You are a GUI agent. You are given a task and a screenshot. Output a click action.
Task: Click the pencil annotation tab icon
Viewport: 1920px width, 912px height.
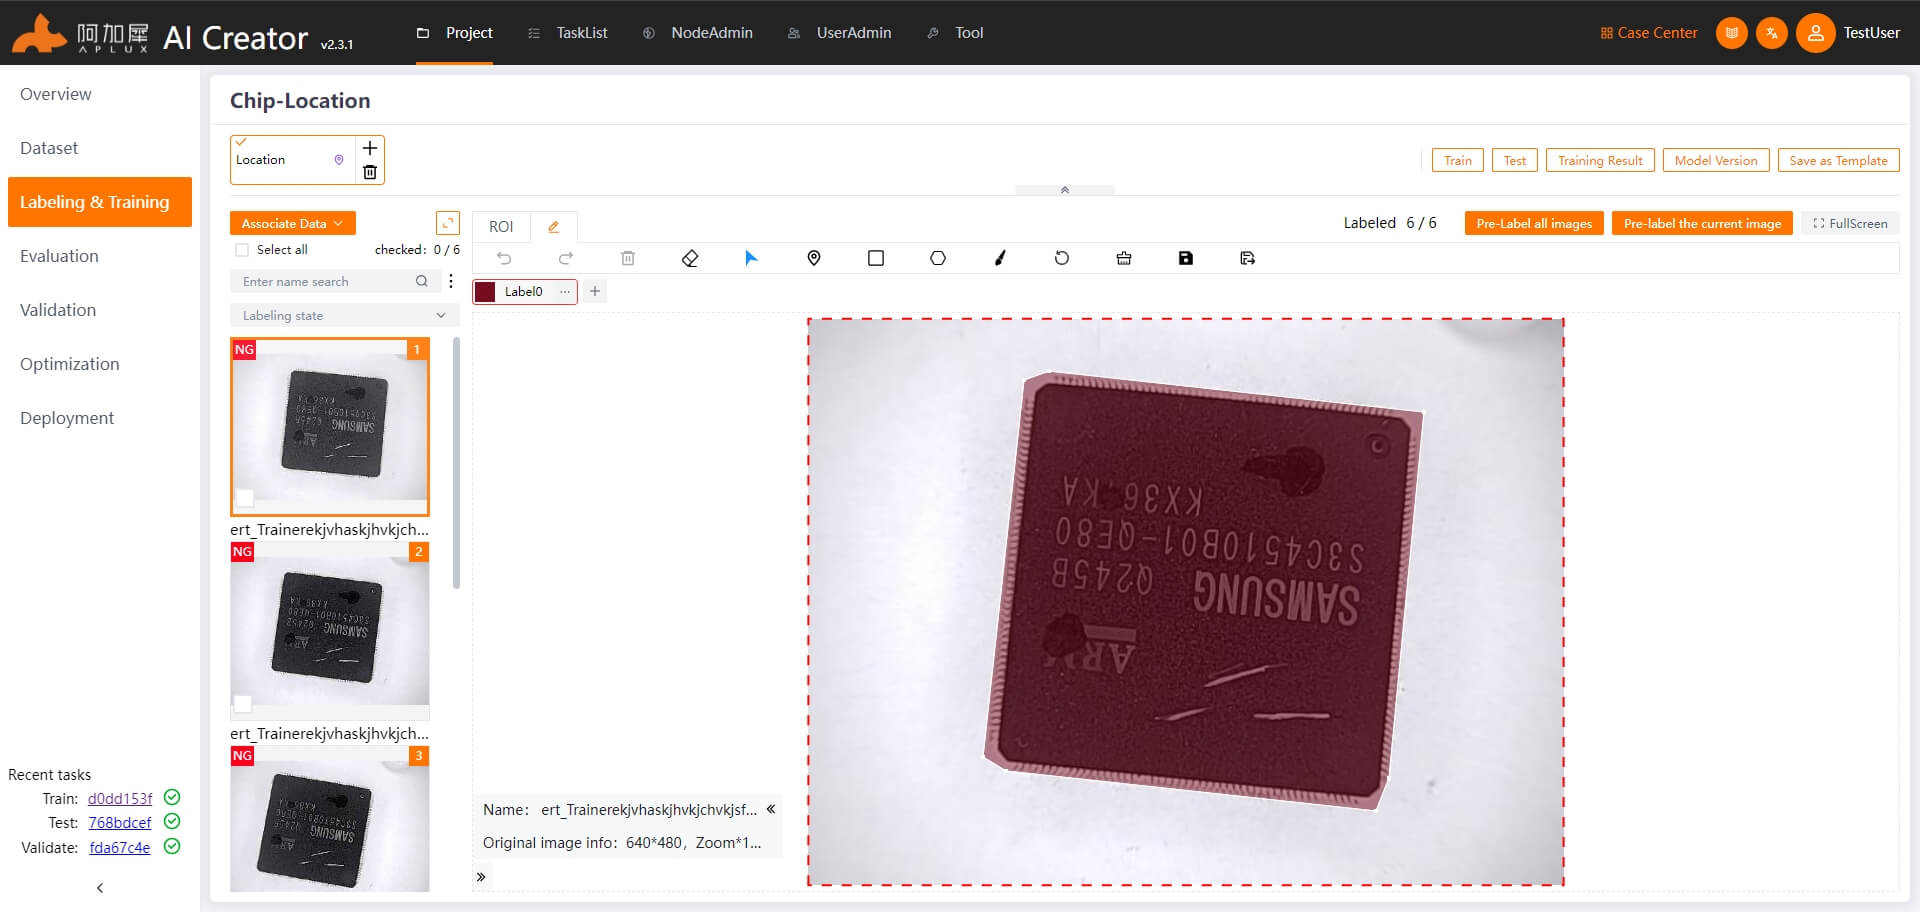pyautogui.click(x=553, y=227)
